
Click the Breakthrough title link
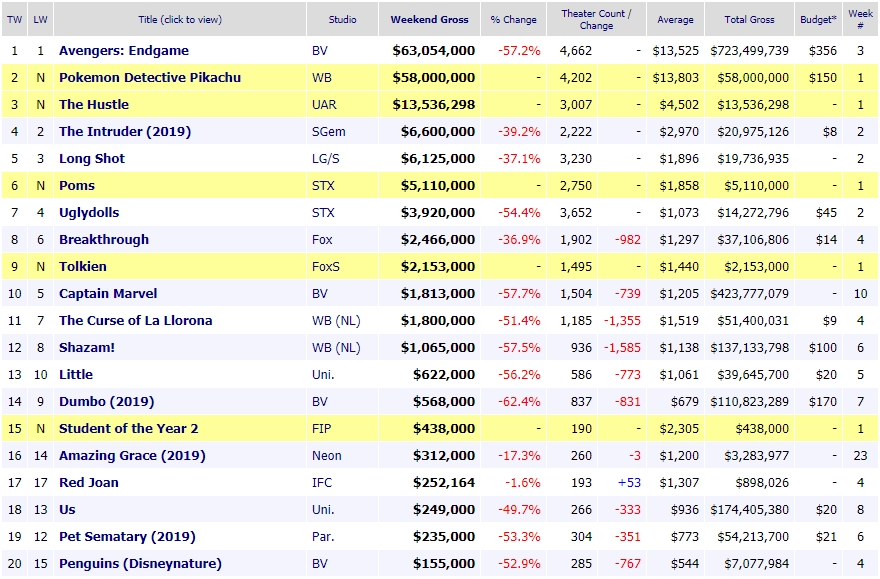[x=104, y=240]
